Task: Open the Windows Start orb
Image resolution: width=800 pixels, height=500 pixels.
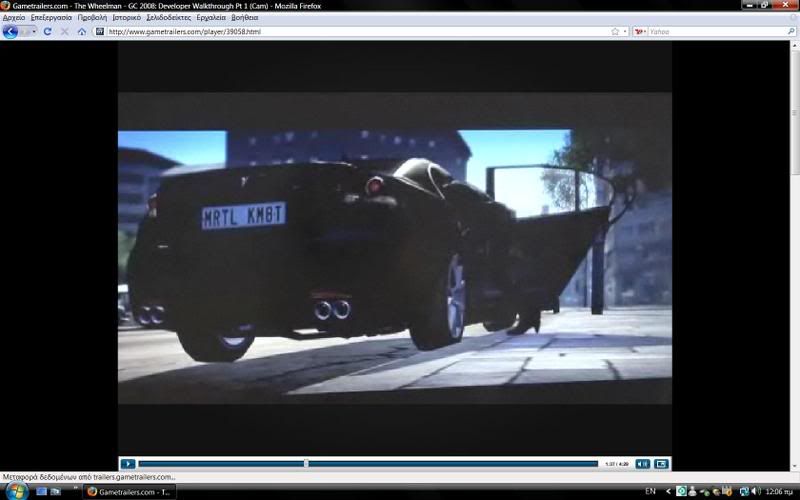Action: point(16,491)
